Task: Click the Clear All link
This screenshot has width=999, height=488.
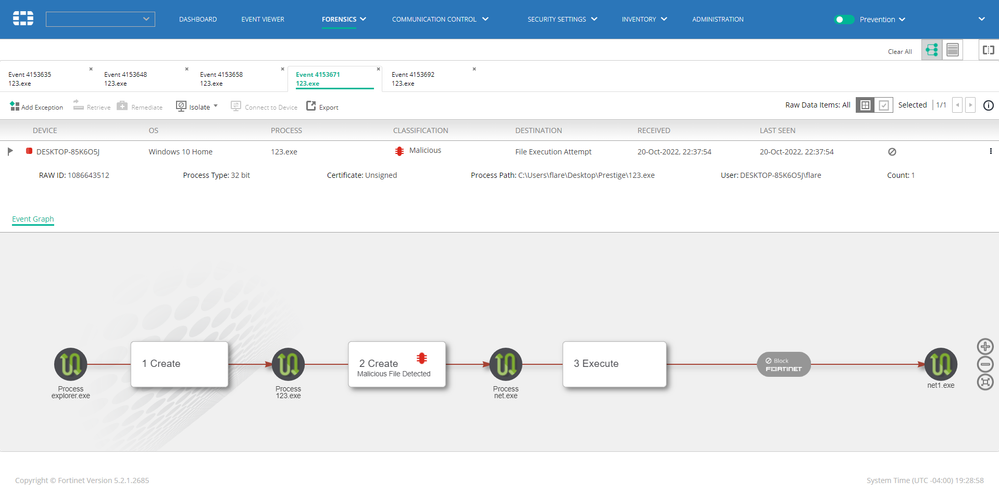Action: click(900, 52)
